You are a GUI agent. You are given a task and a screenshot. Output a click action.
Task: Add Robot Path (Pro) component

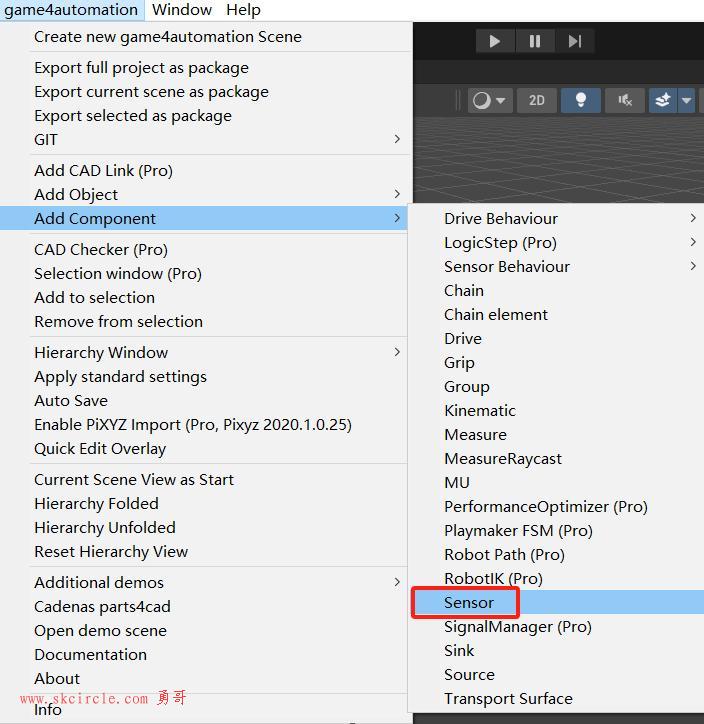[556, 555]
